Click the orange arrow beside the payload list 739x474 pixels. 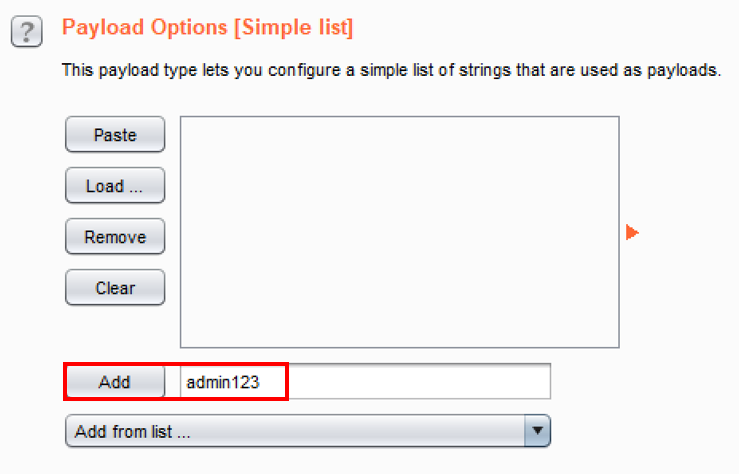pos(631,233)
